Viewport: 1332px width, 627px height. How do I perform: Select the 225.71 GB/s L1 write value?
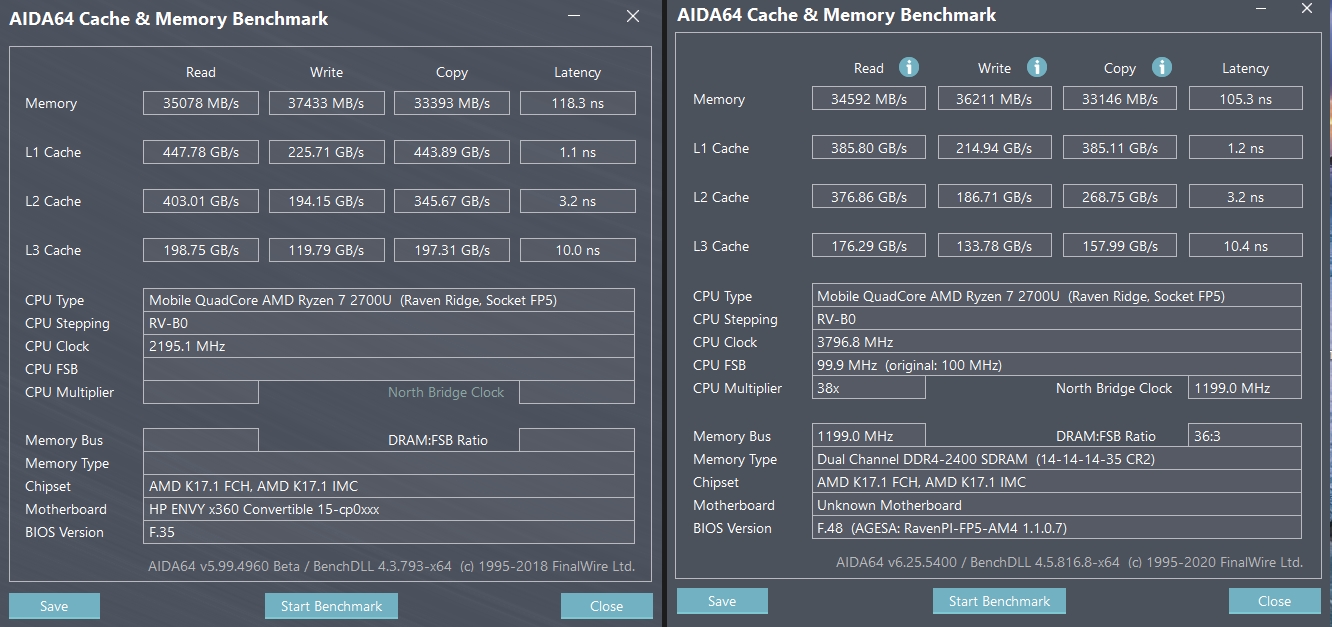coord(326,152)
